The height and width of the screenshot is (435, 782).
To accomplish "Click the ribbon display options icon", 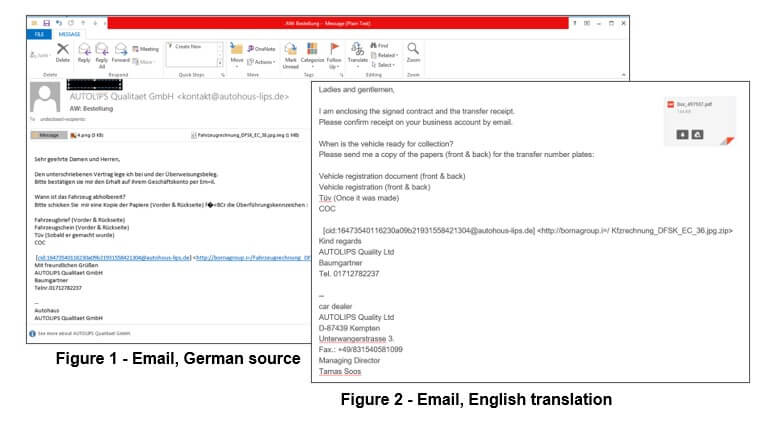I will (587, 23).
